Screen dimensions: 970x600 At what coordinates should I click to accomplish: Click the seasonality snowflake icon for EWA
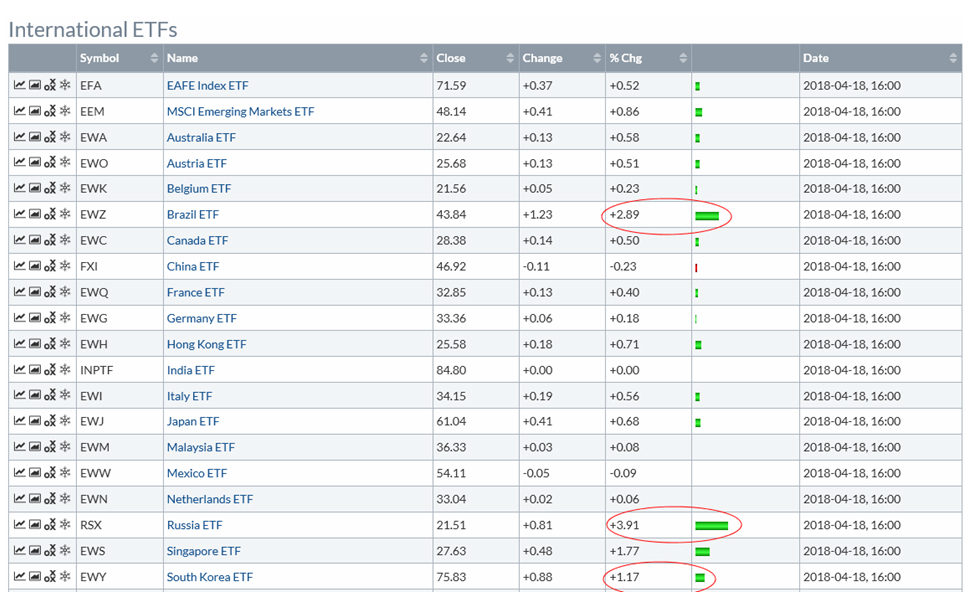66,138
